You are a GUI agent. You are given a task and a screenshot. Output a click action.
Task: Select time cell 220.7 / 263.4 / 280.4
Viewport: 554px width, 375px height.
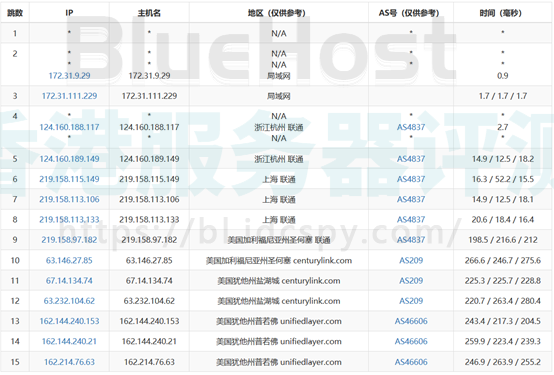click(x=503, y=301)
